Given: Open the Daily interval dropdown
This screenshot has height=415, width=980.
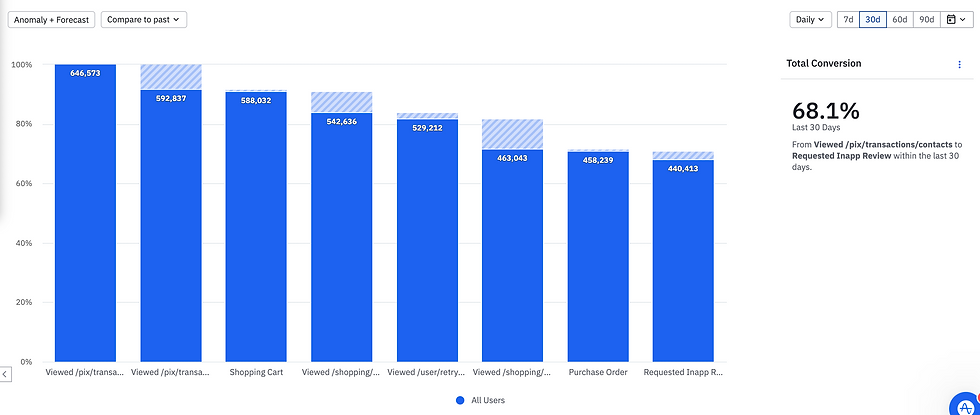Looking at the screenshot, I should point(810,19).
